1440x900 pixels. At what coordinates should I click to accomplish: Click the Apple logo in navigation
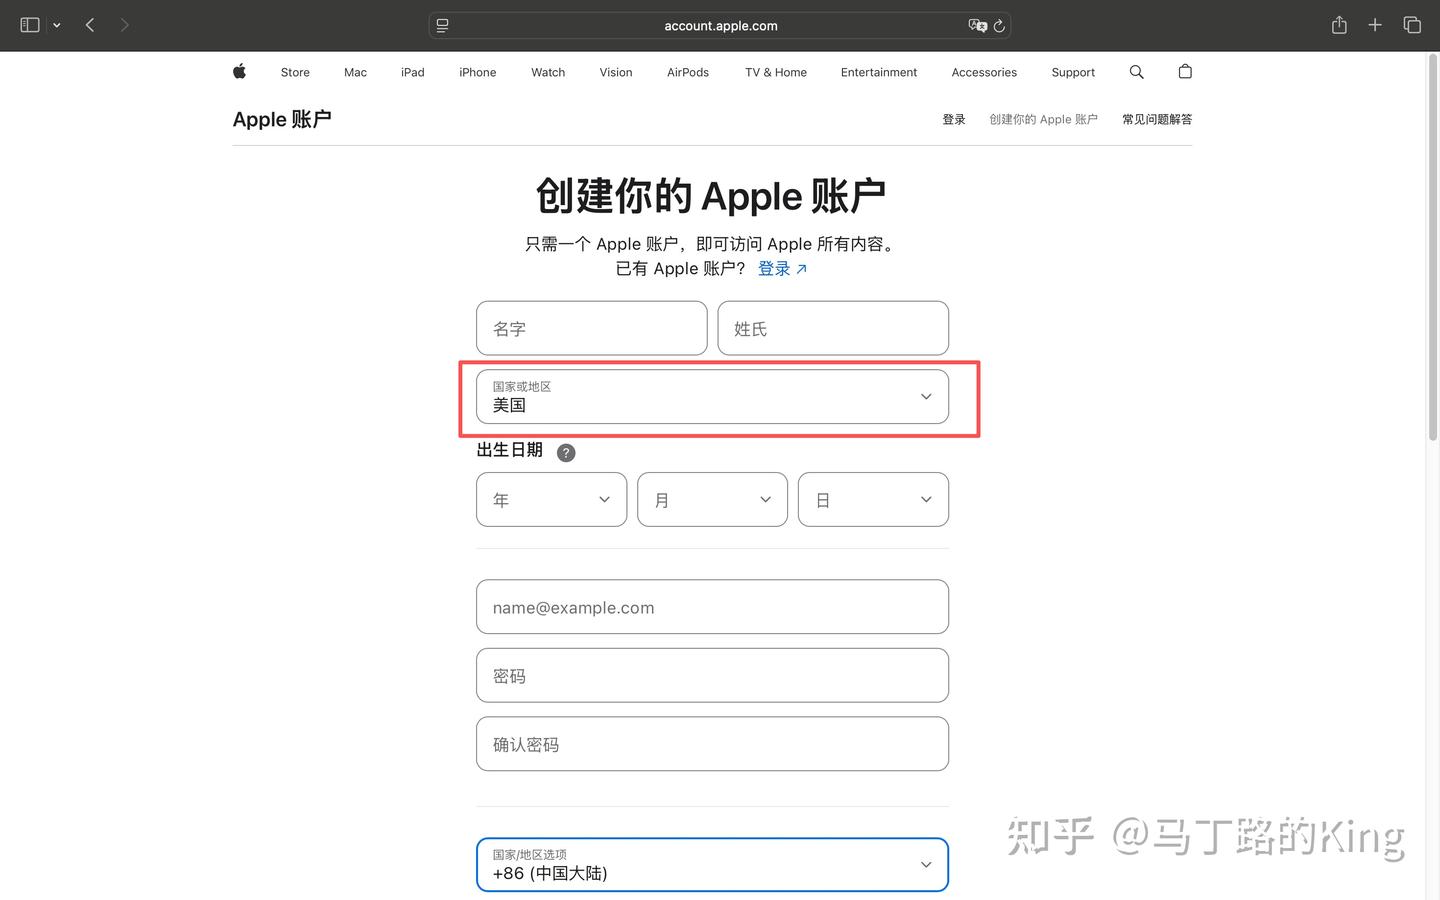click(x=239, y=71)
